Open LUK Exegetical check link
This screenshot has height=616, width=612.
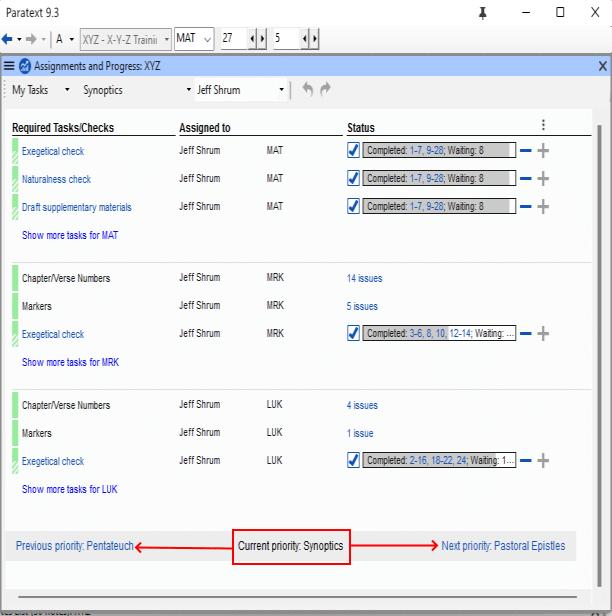(x=53, y=461)
